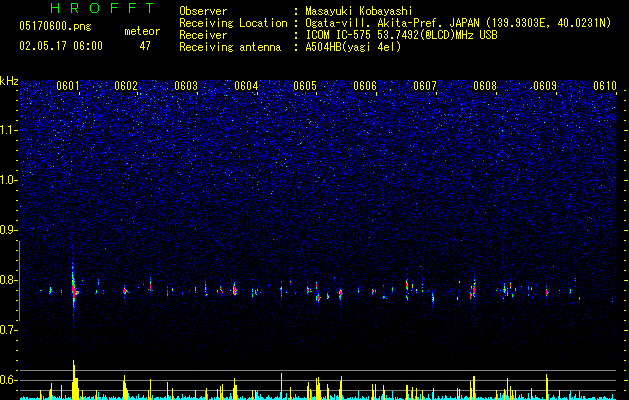The width and height of the screenshot is (629, 400).
Task: Click the 0.9 kHz axis label
Action: point(9,230)
